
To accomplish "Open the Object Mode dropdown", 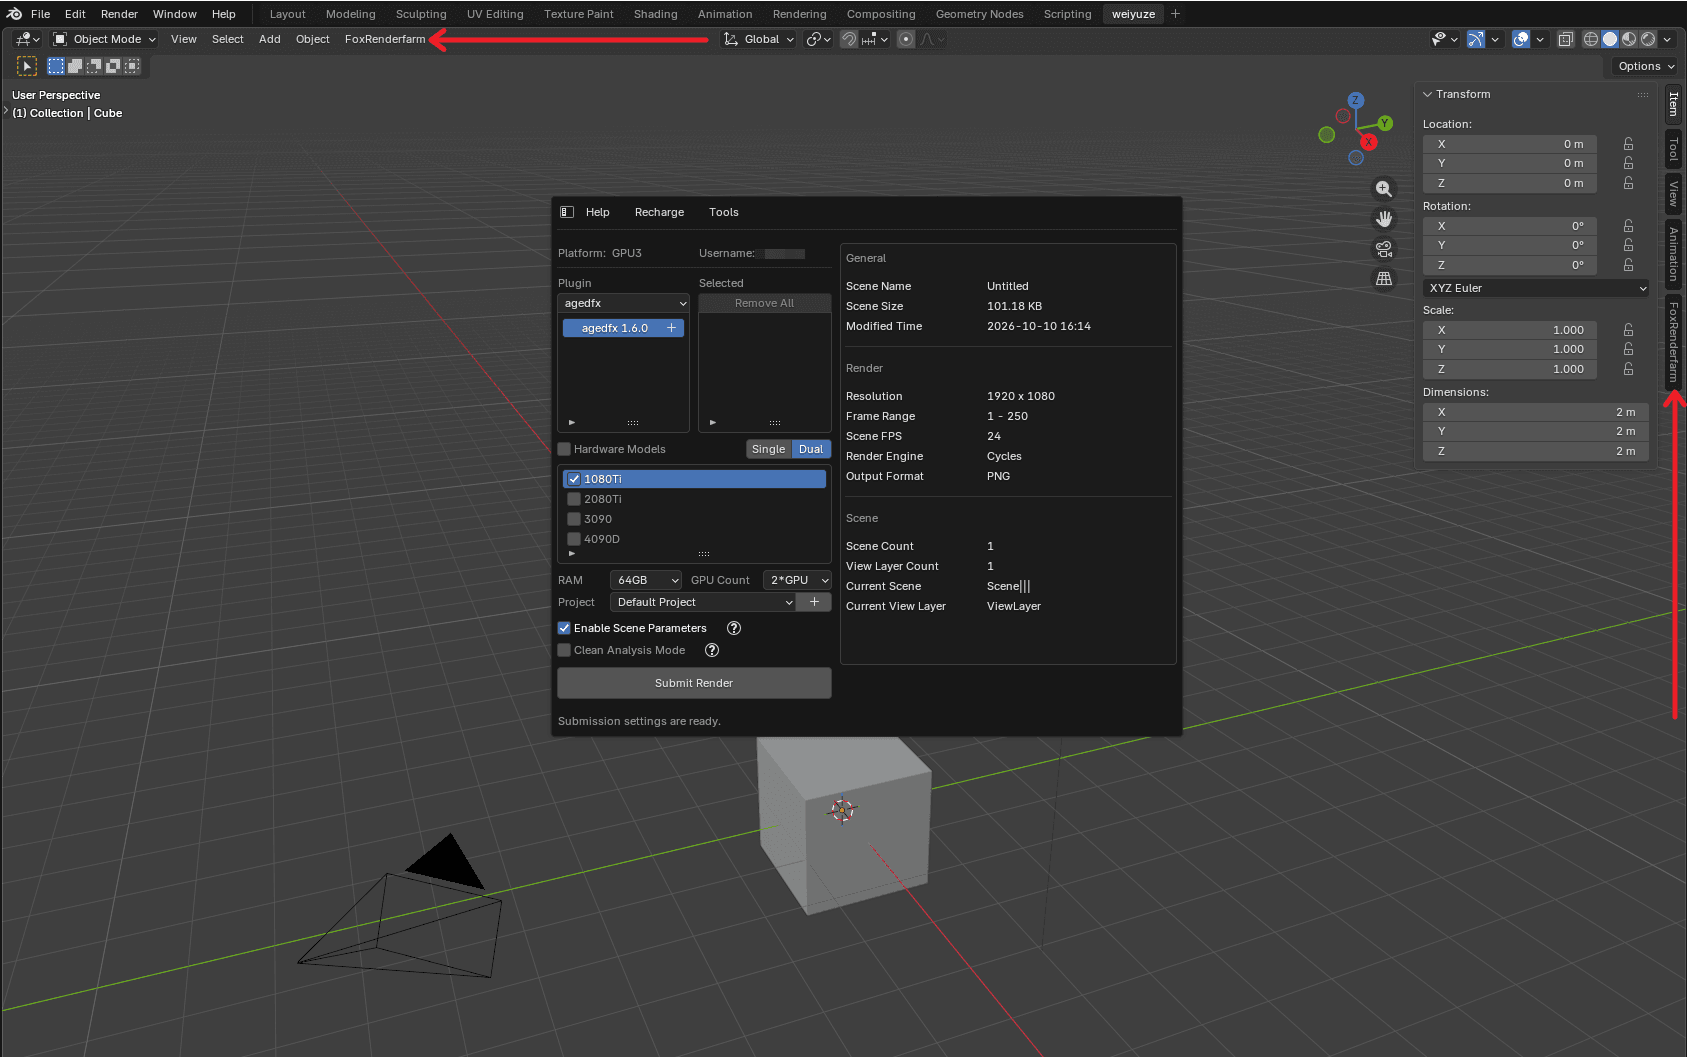I will 105,39.
